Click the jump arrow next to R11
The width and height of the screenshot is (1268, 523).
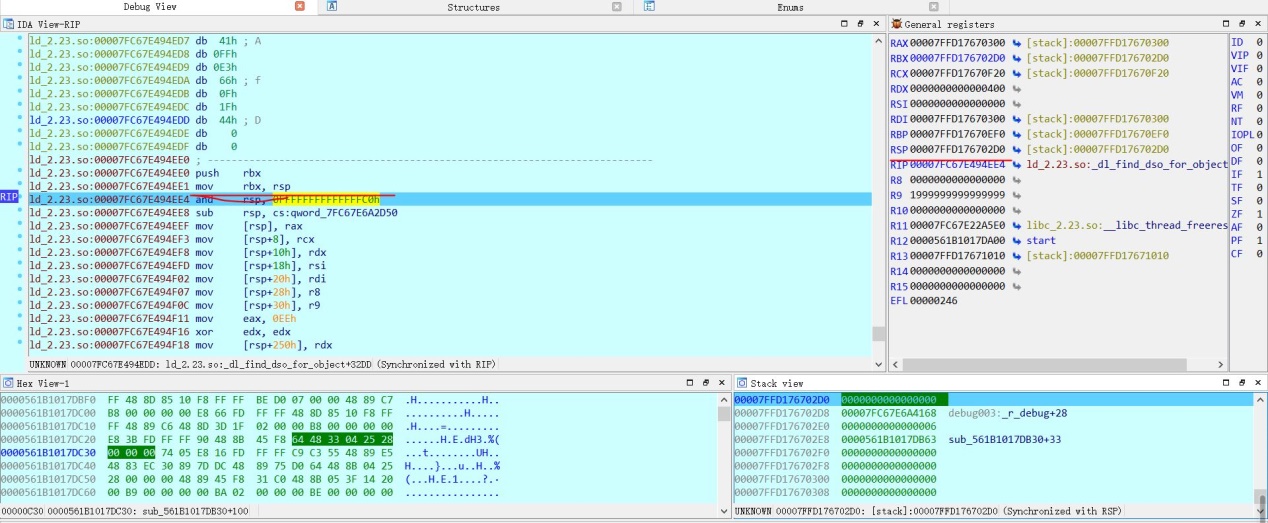(1017, 225)
